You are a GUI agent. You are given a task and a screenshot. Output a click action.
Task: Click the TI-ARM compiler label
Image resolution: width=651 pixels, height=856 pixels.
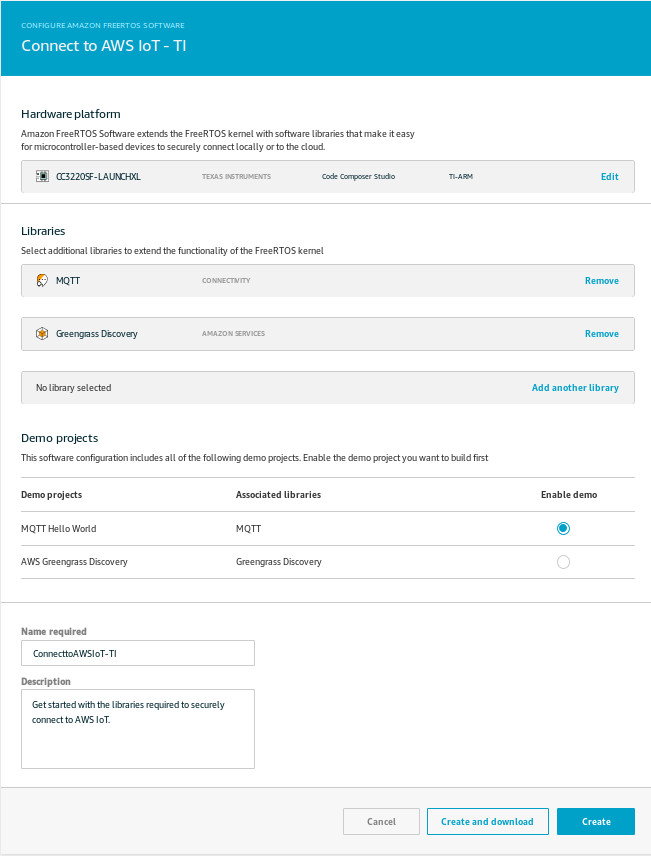[461, 176]
